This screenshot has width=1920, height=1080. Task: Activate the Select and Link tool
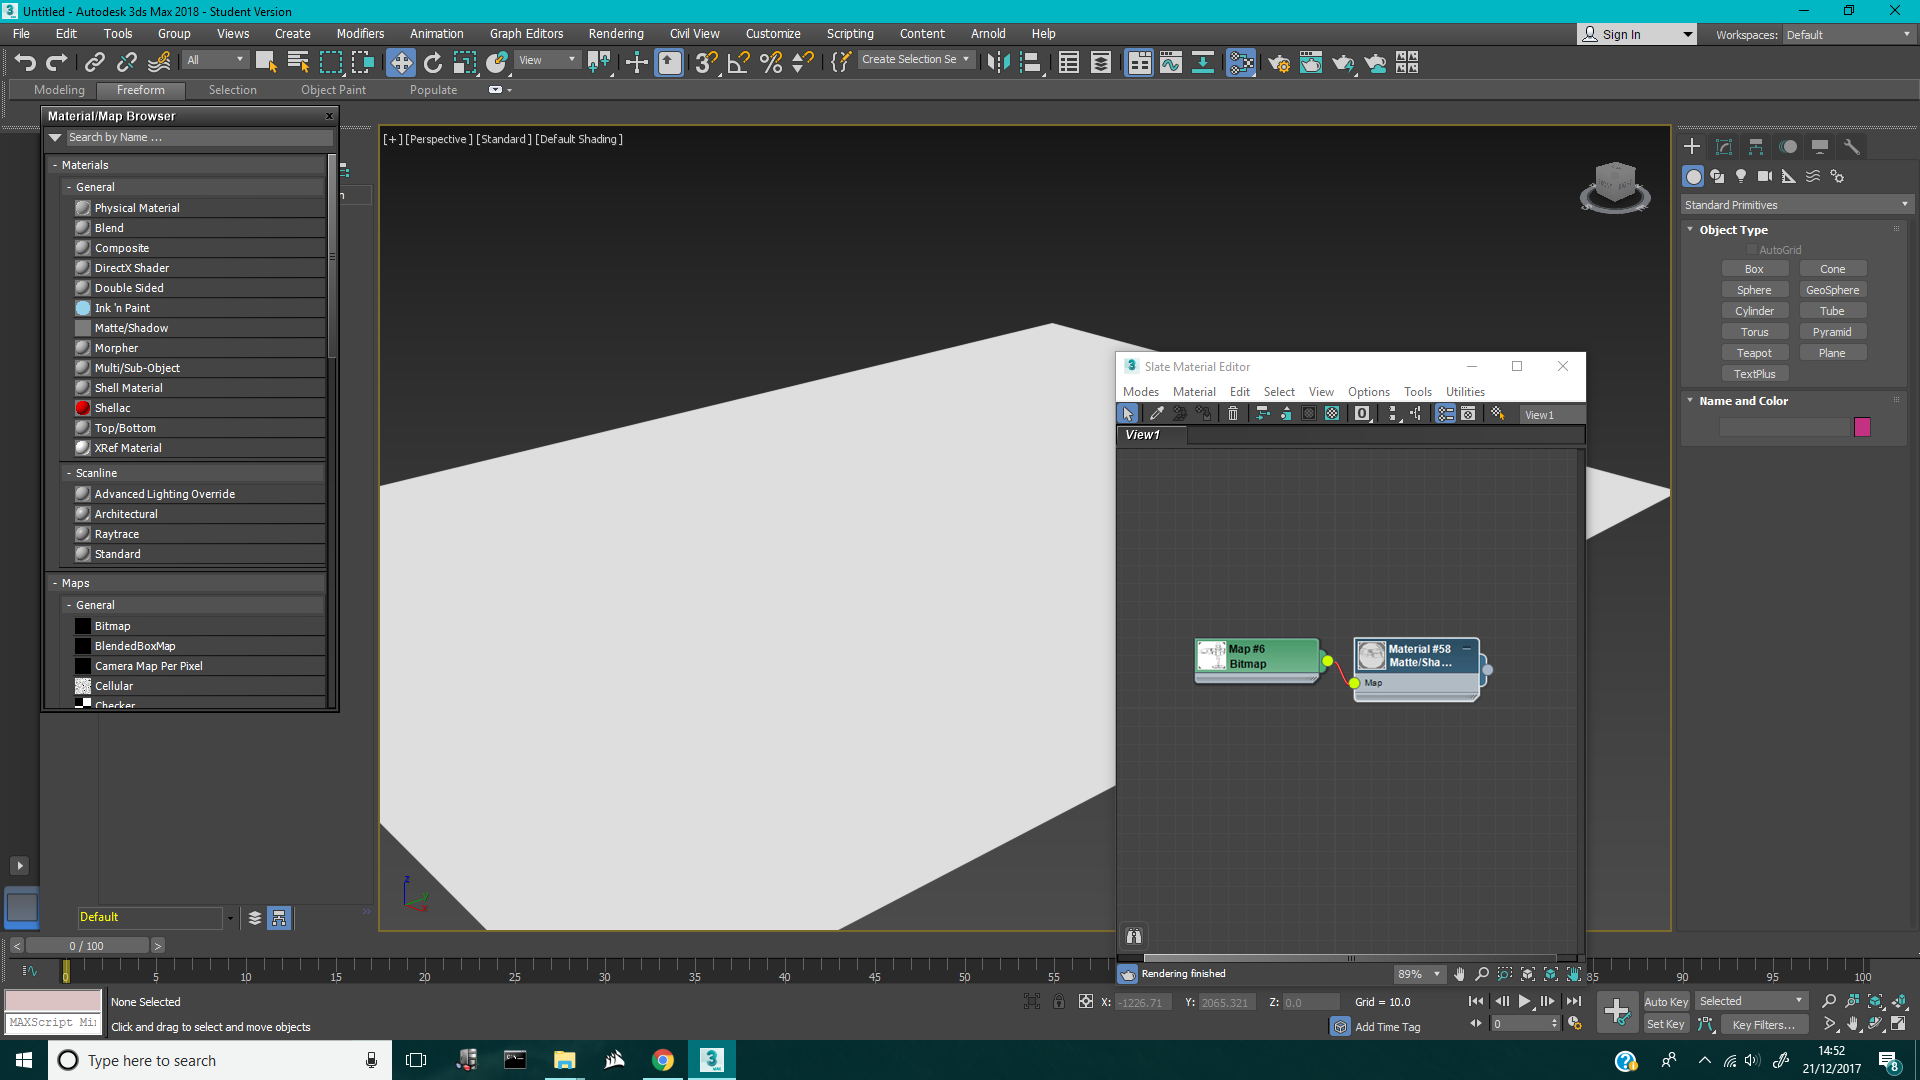[94, 62]
